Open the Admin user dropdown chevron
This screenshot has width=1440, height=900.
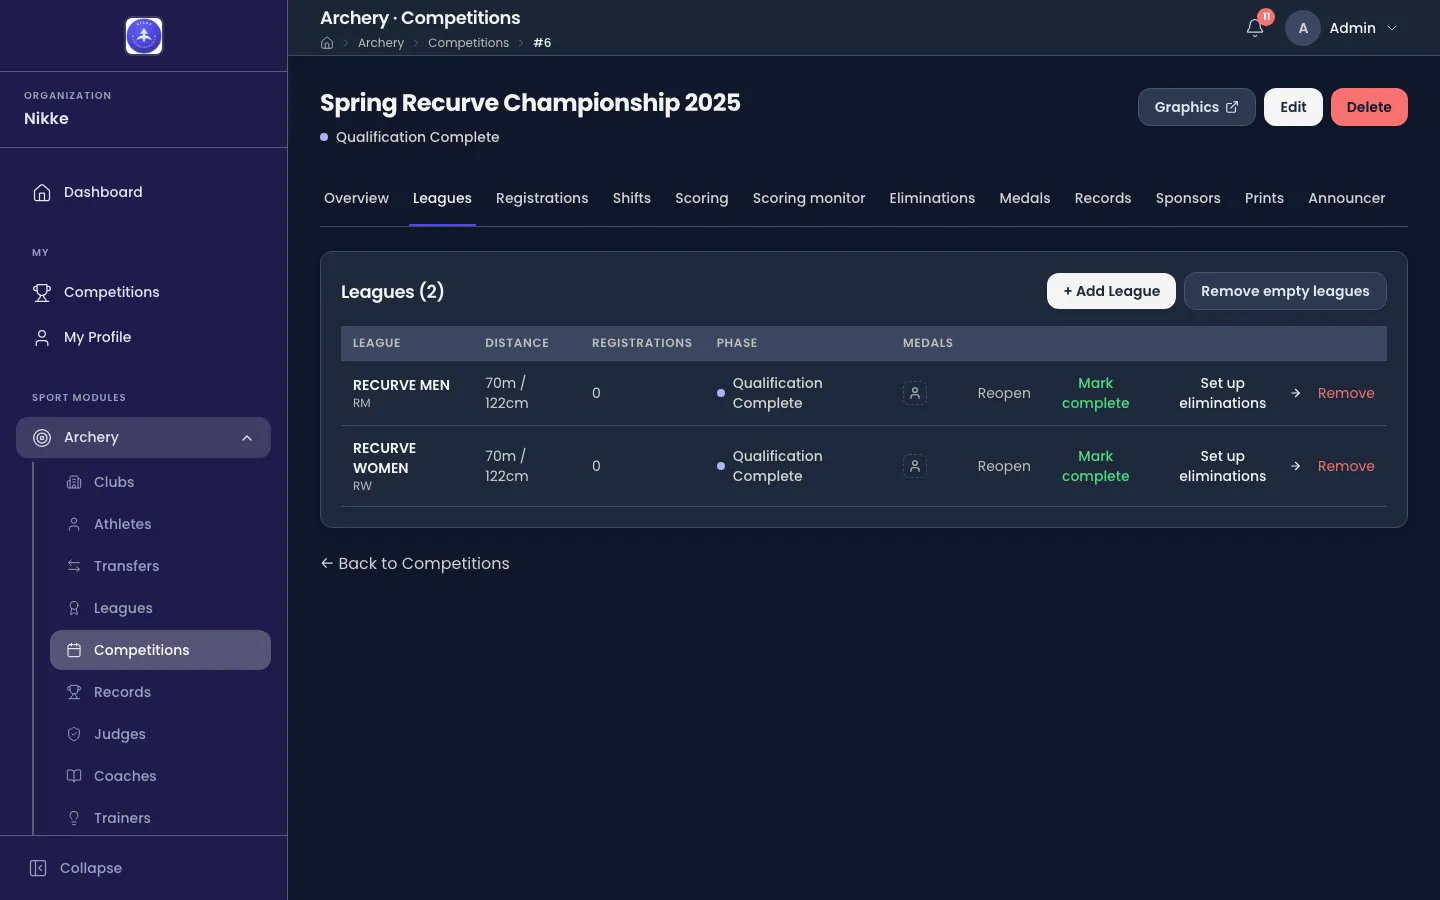click(1392, 28)
